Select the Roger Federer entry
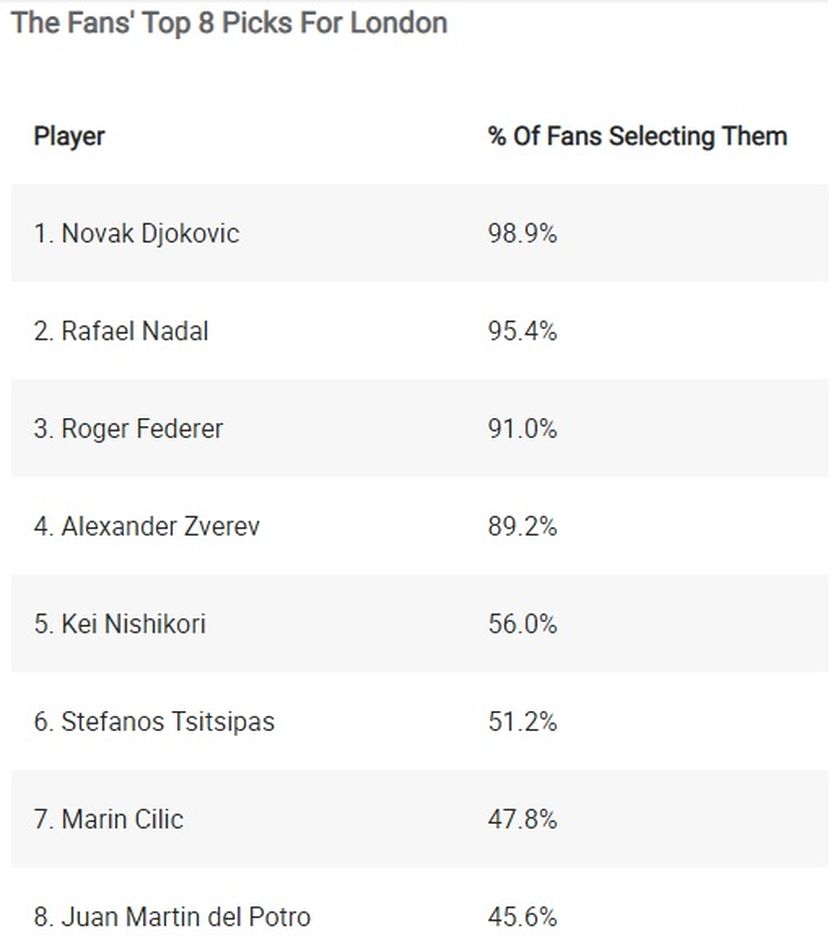 pos(128,429)
